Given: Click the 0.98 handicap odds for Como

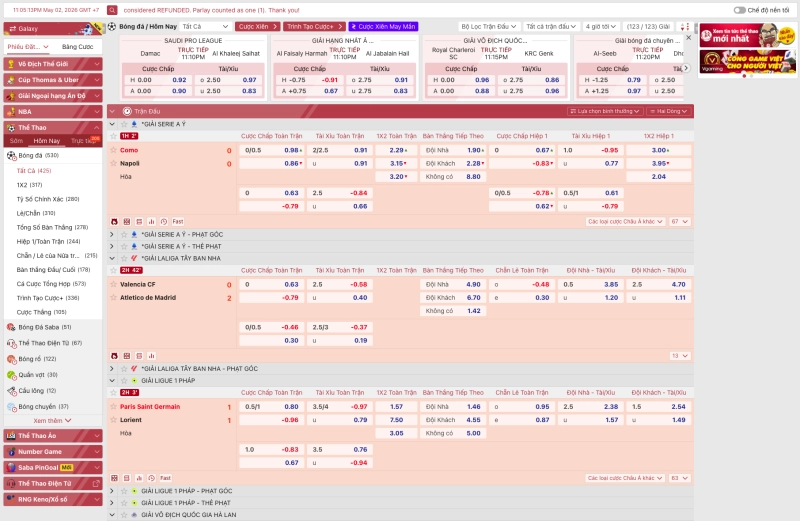Looking at the screenshot, I should point(291,150).
